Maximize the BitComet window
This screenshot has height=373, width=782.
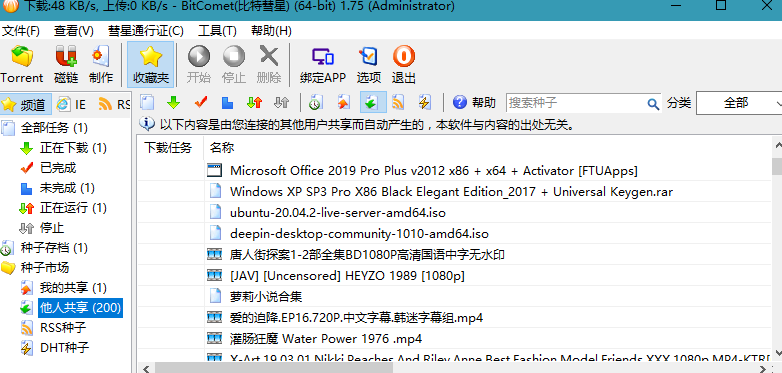pos(721,6)
